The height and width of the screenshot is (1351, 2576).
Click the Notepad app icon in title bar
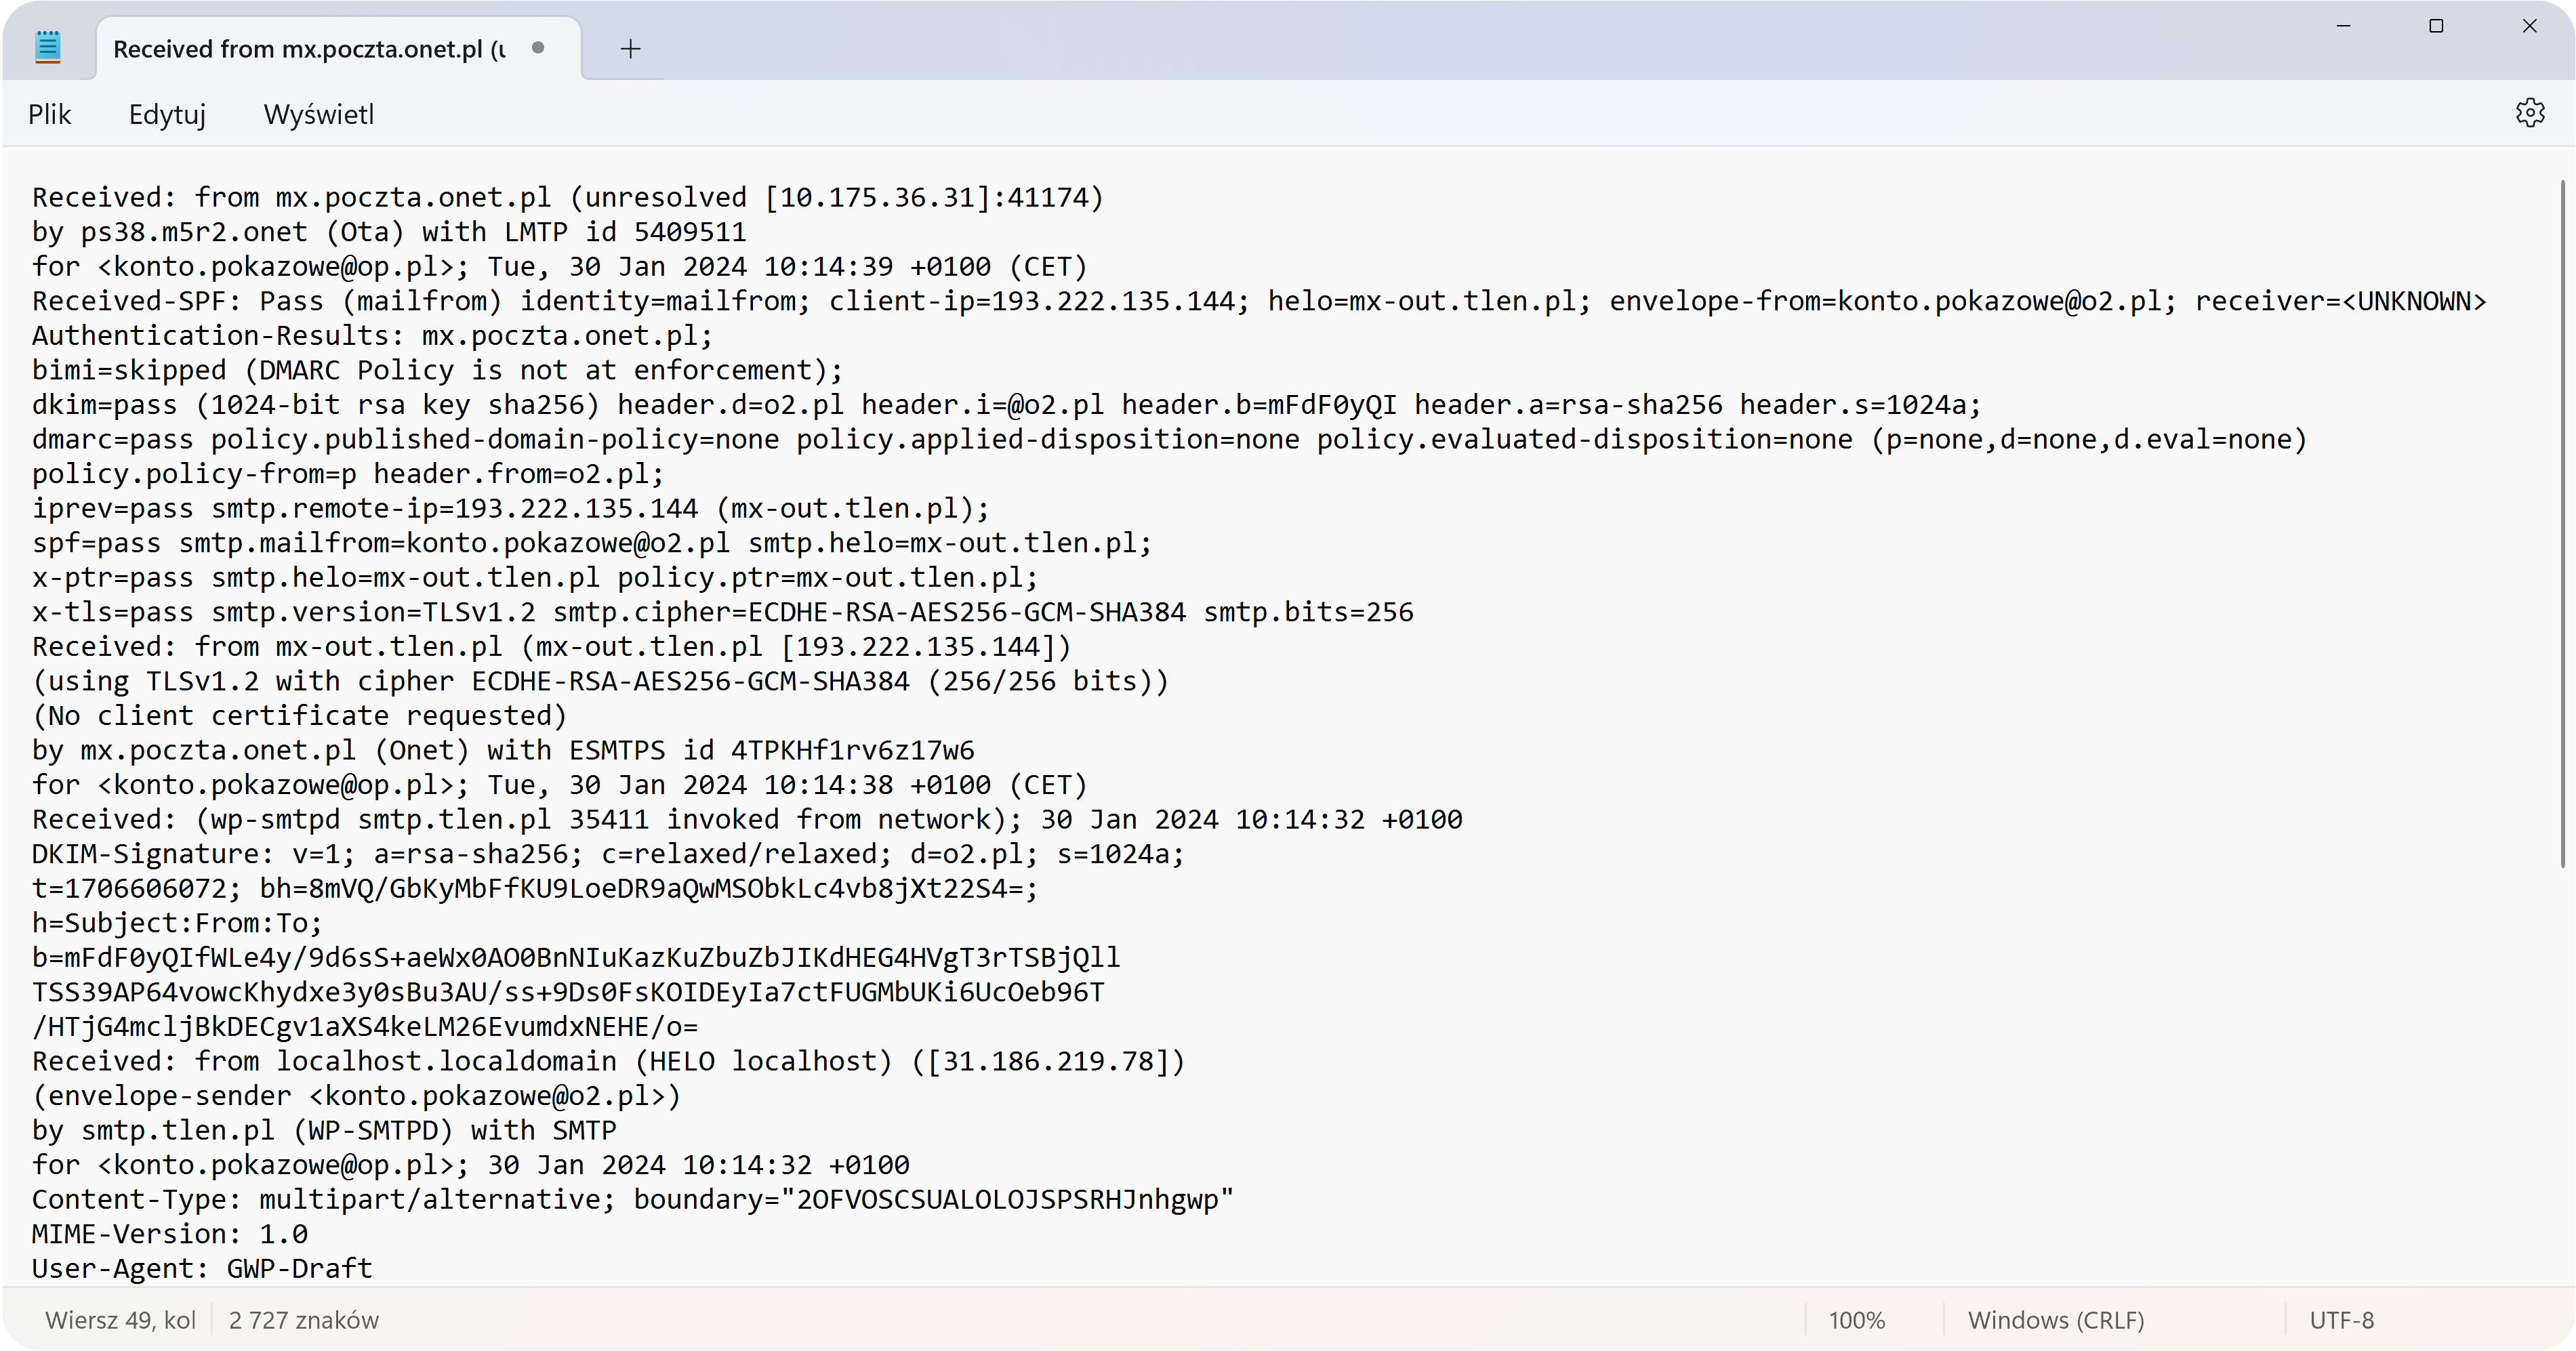pos(48,47)
